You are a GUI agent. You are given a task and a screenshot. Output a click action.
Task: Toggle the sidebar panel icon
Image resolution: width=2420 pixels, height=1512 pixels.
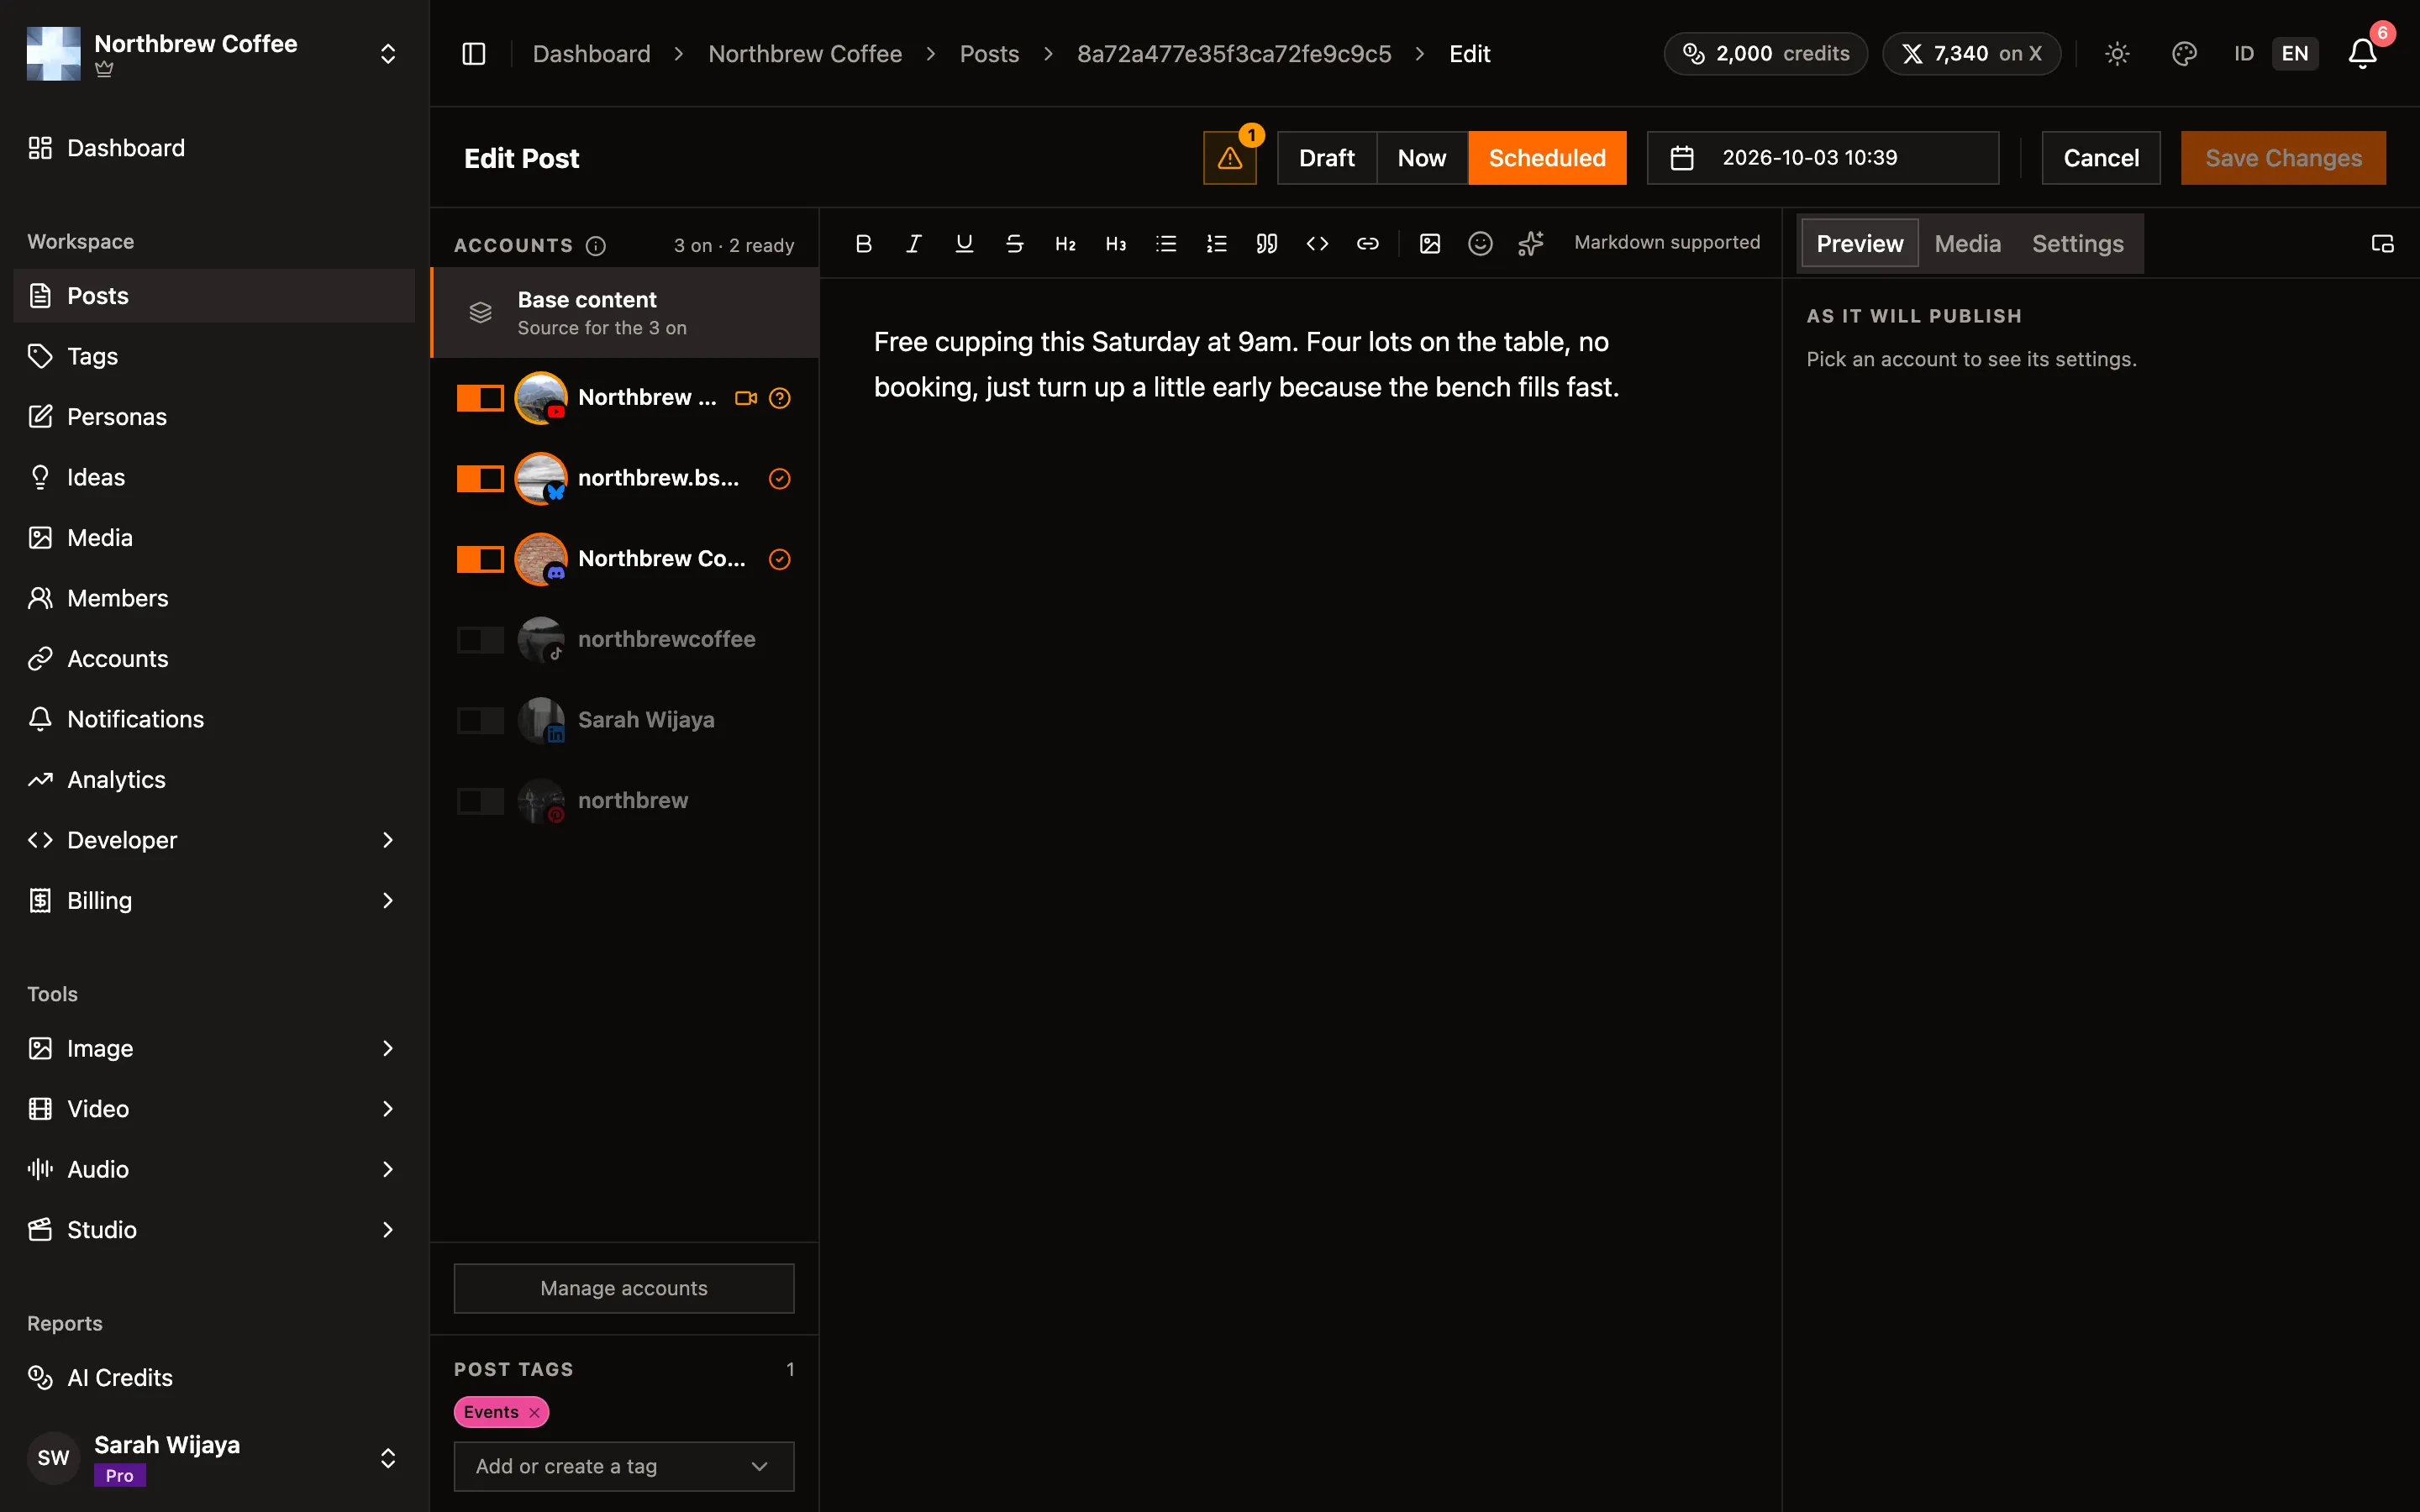474,54
